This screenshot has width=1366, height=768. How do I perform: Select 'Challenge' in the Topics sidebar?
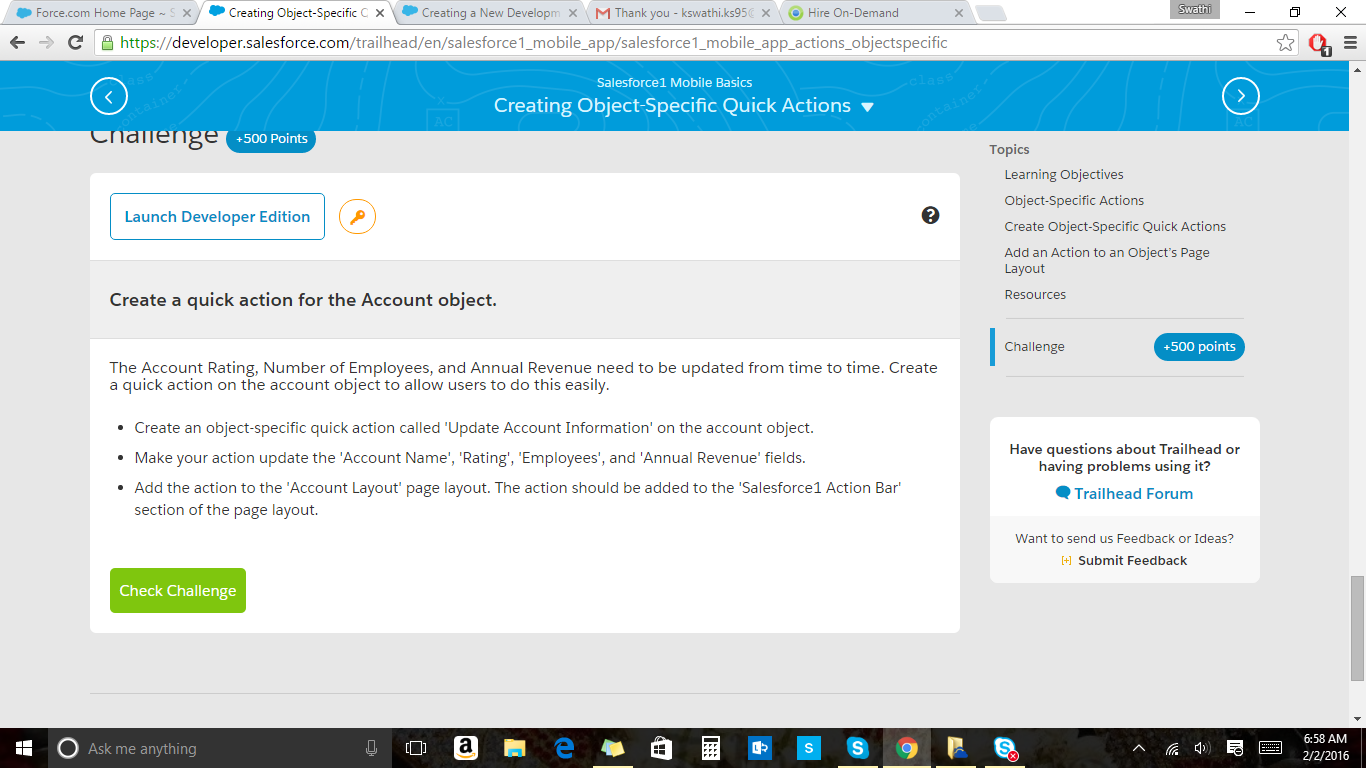point(1035,347)
